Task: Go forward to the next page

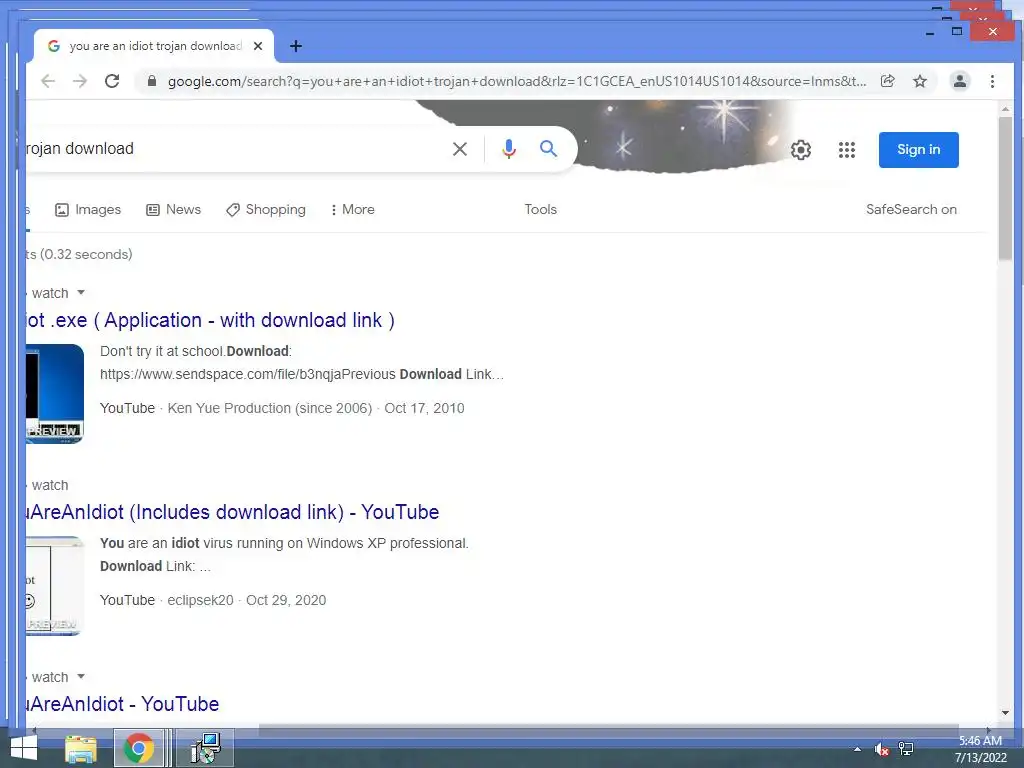Action: pyautogui.click(x=80, y=81)
